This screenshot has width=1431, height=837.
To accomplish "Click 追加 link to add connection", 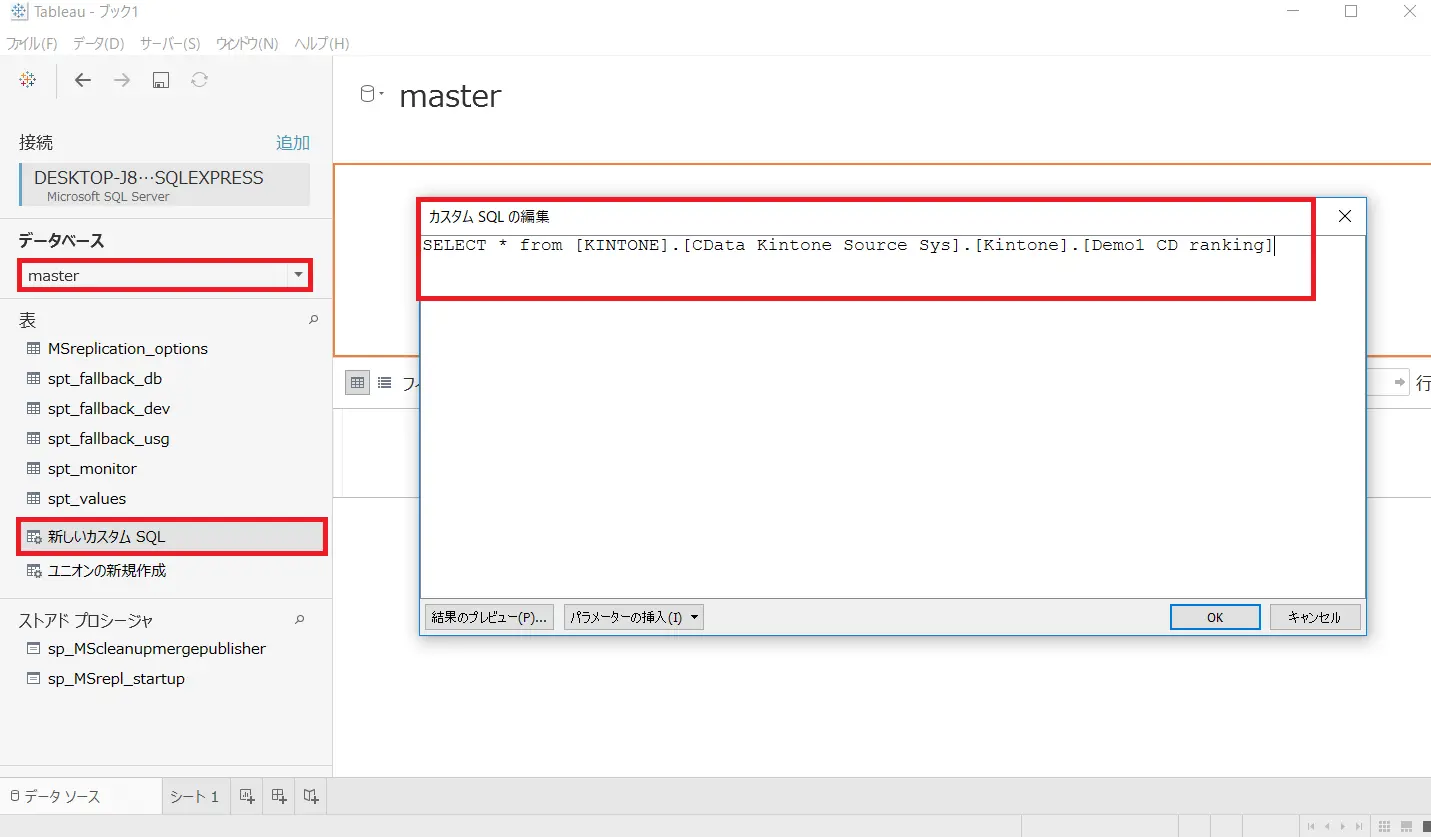I will click(293, 143).
